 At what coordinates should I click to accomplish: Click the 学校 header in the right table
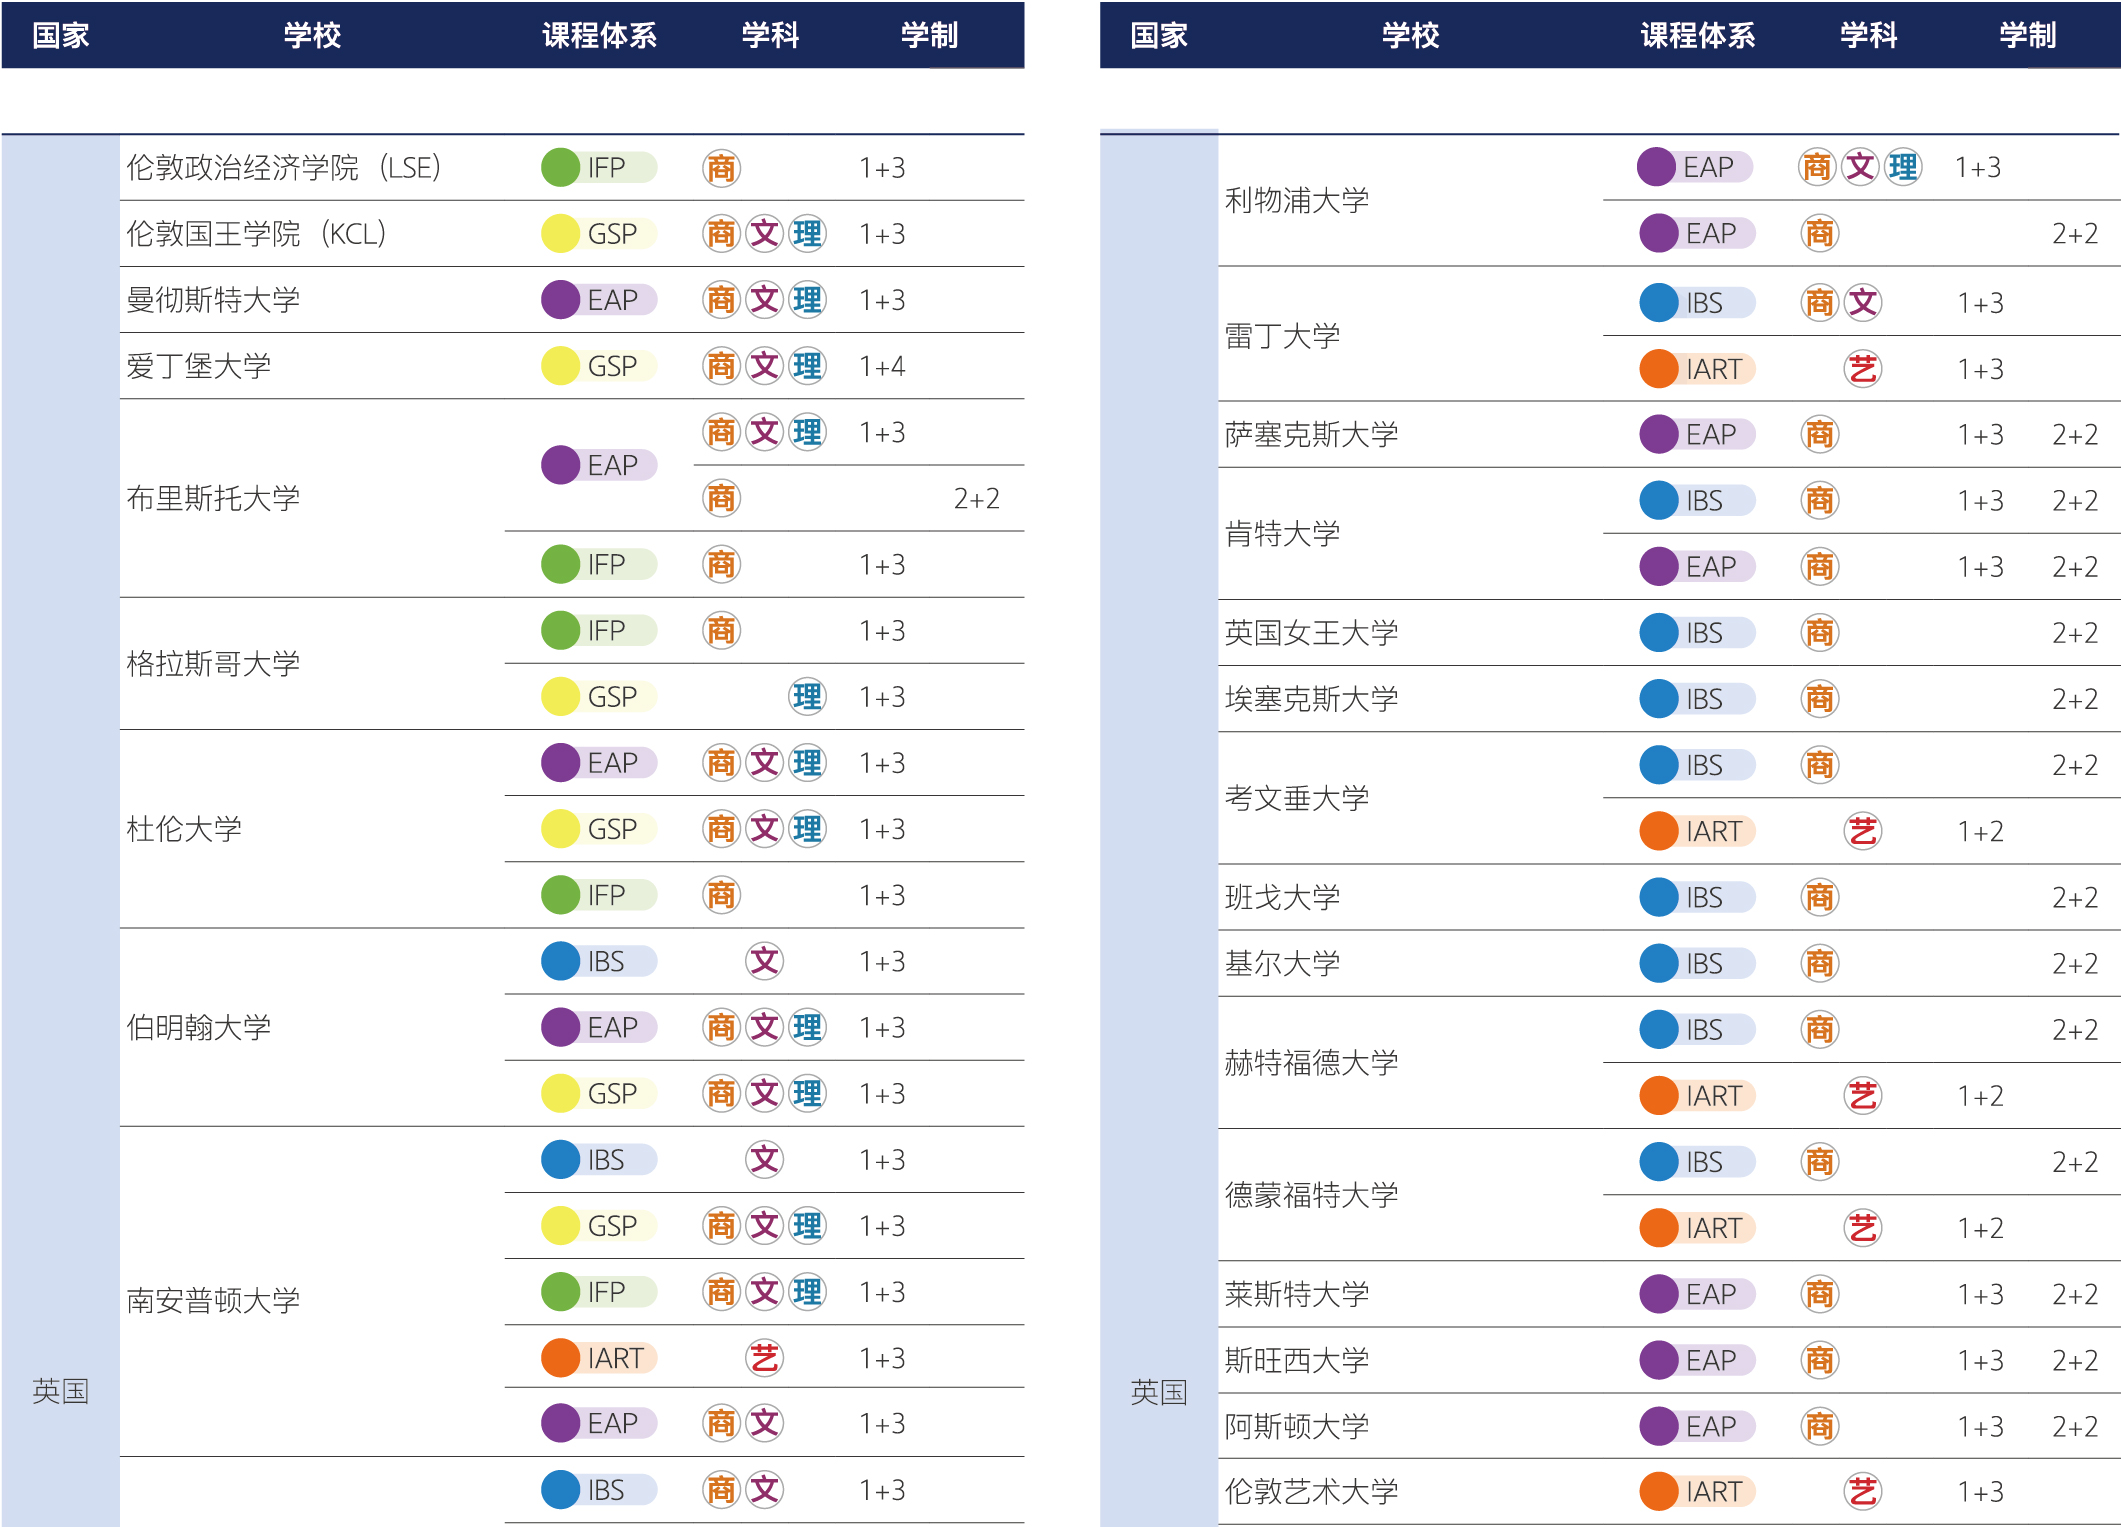[x=1410, y=35]
